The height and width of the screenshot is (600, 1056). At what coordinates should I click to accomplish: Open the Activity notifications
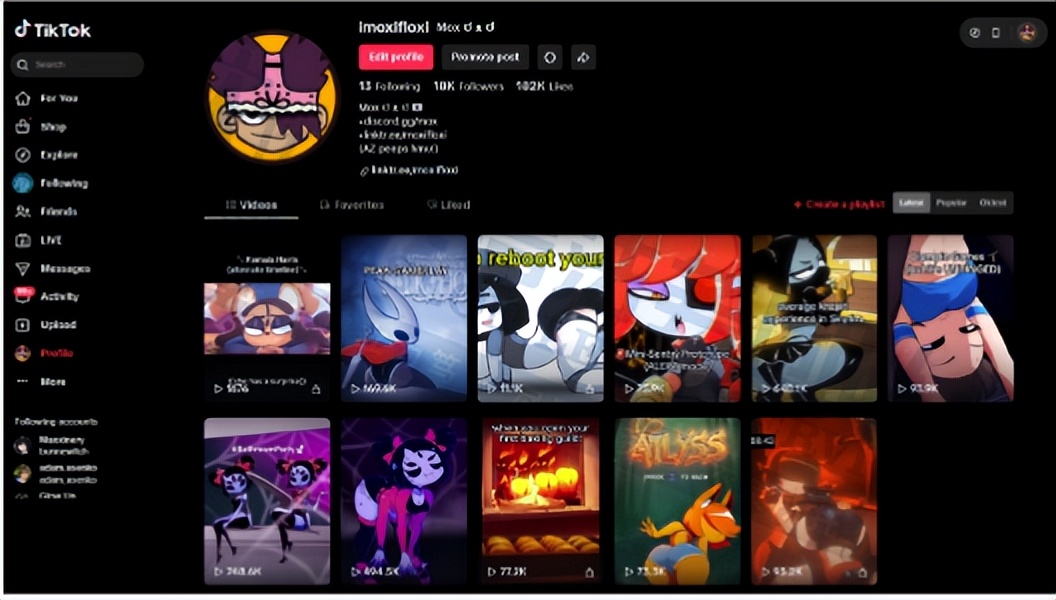coord(58,297)
